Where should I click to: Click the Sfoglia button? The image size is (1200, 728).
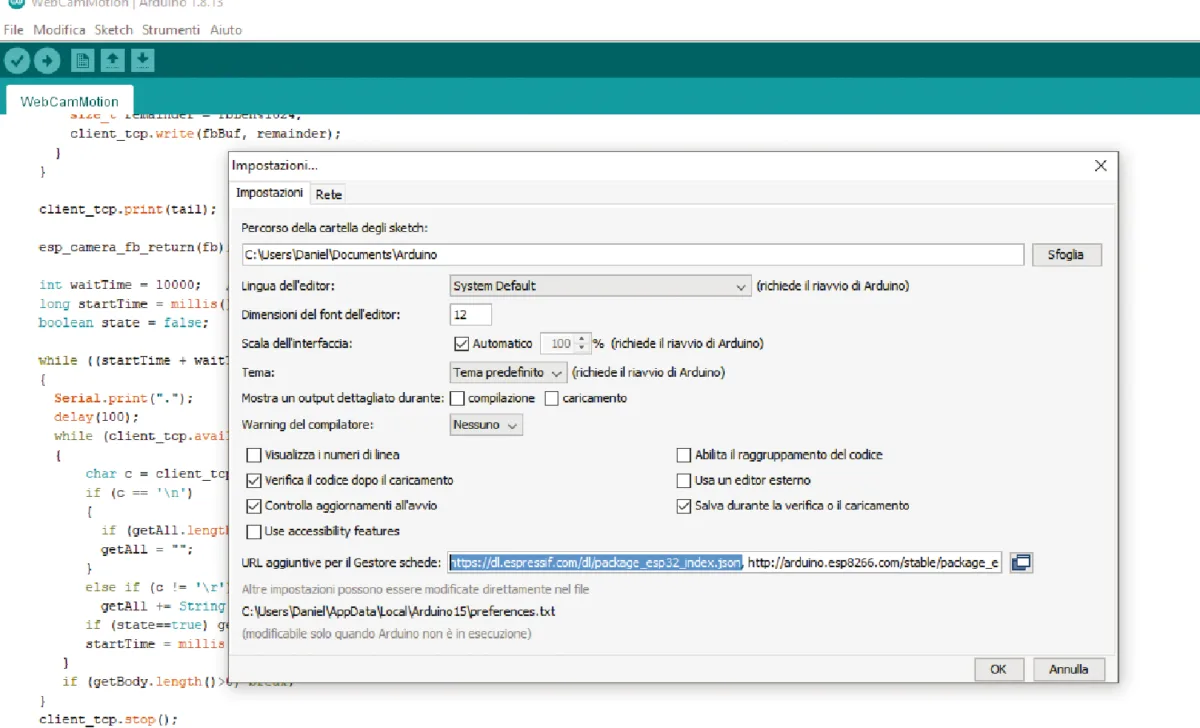pyautogui.click(x=1067, y=255)
